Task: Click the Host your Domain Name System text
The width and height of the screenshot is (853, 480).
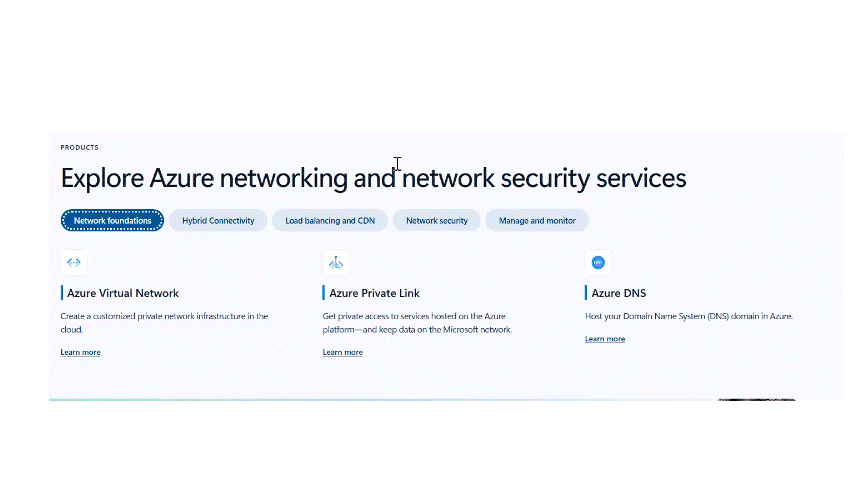Action: point(689,316)
